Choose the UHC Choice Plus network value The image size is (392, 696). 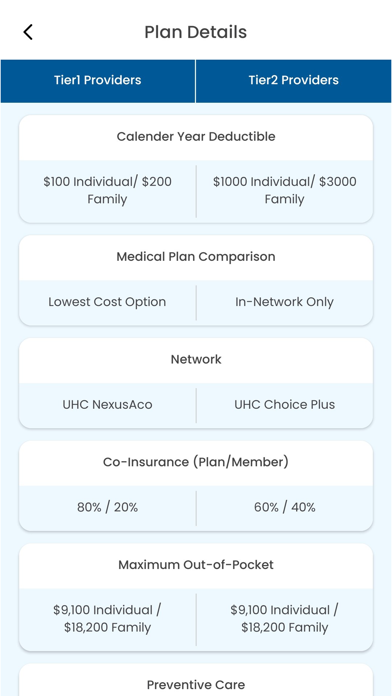point(285,405)
